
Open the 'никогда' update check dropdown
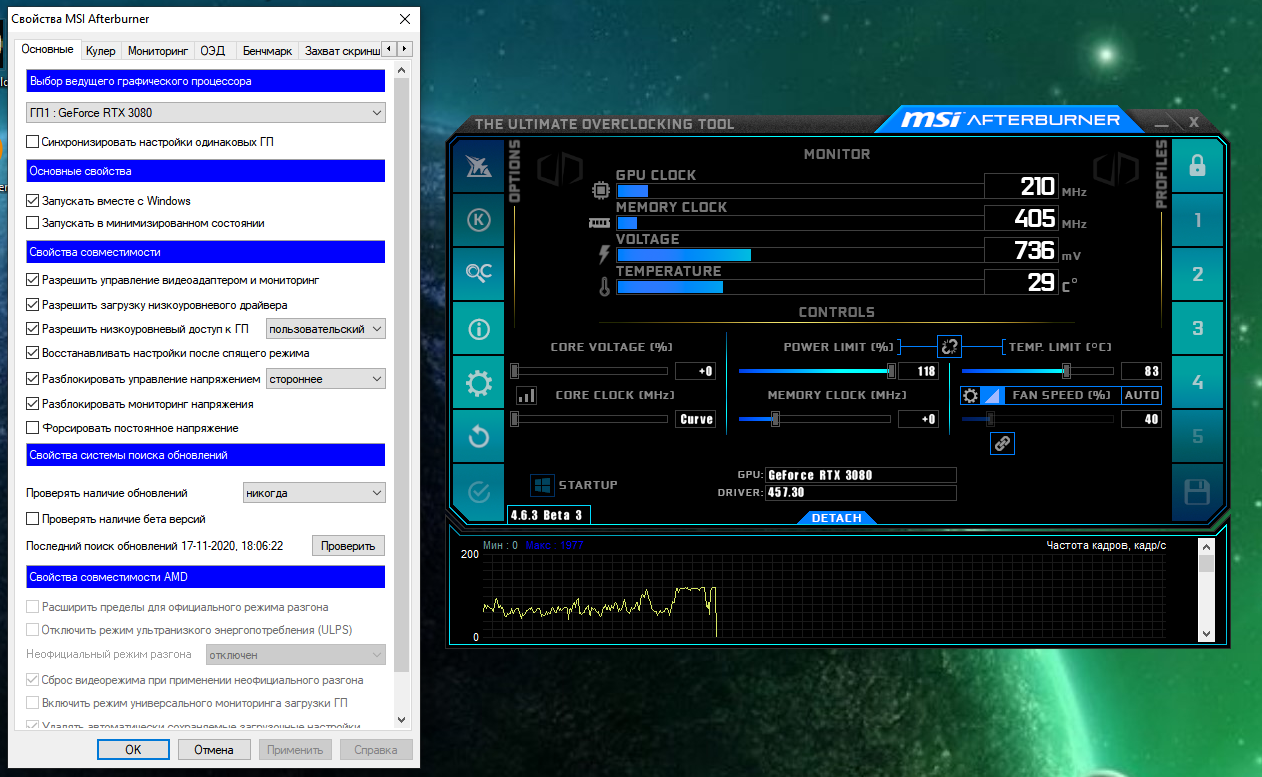tap(314, 493)
